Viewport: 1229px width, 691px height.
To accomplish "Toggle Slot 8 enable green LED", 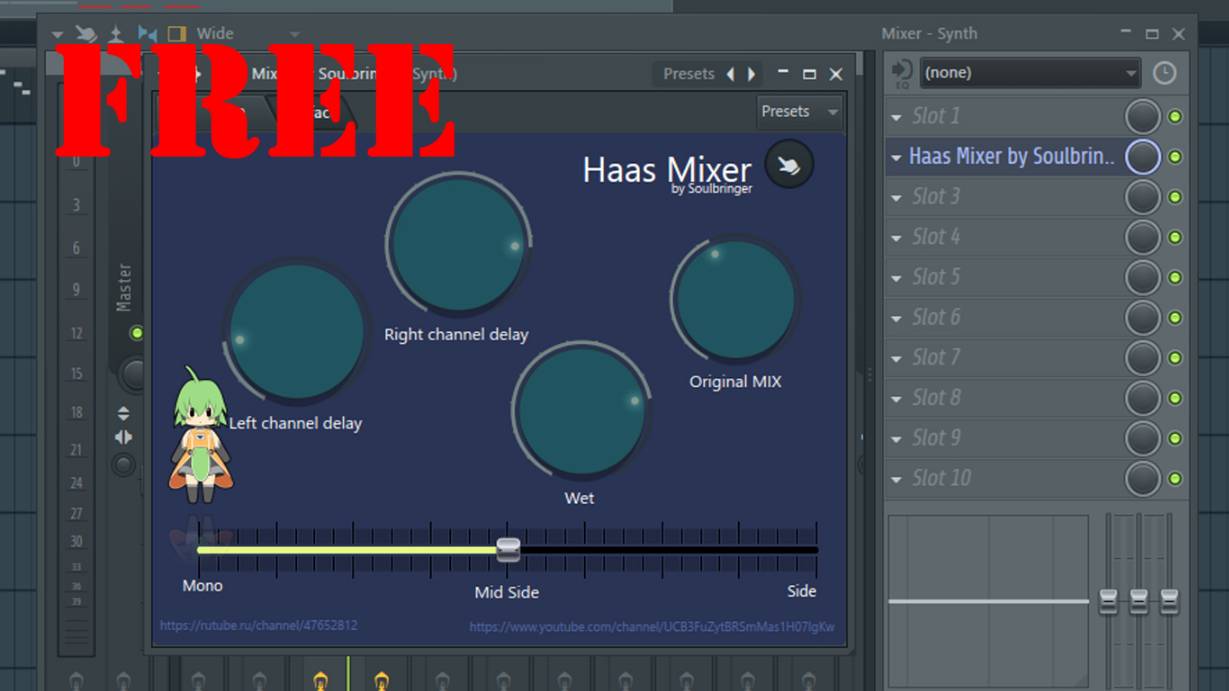I will [x=1175, y=398].
